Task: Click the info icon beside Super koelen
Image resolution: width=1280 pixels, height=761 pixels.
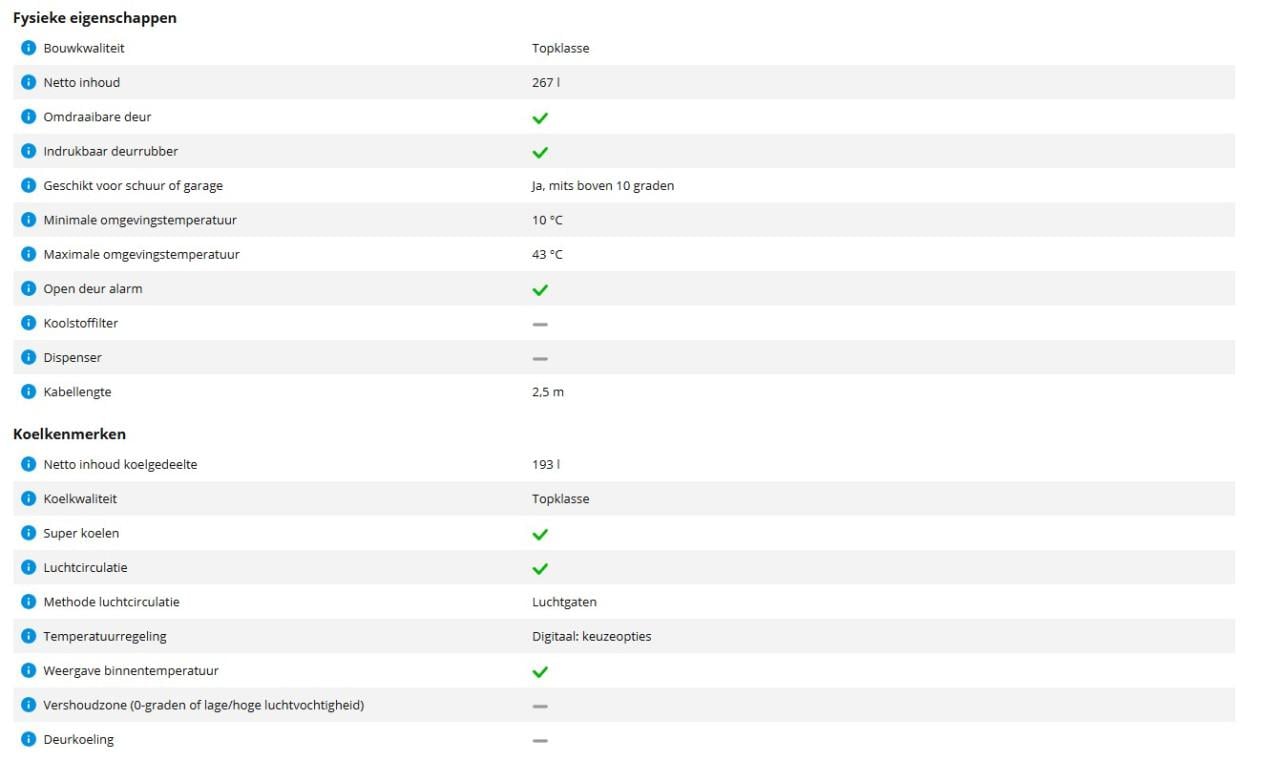Action: click(28, 533)
